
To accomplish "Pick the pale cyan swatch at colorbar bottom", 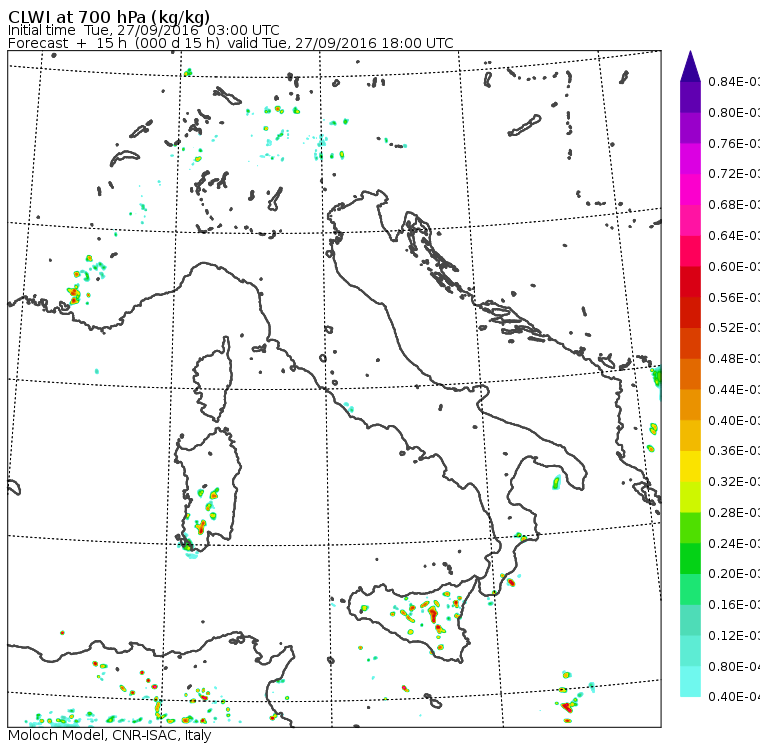I will tap(690, 682).
